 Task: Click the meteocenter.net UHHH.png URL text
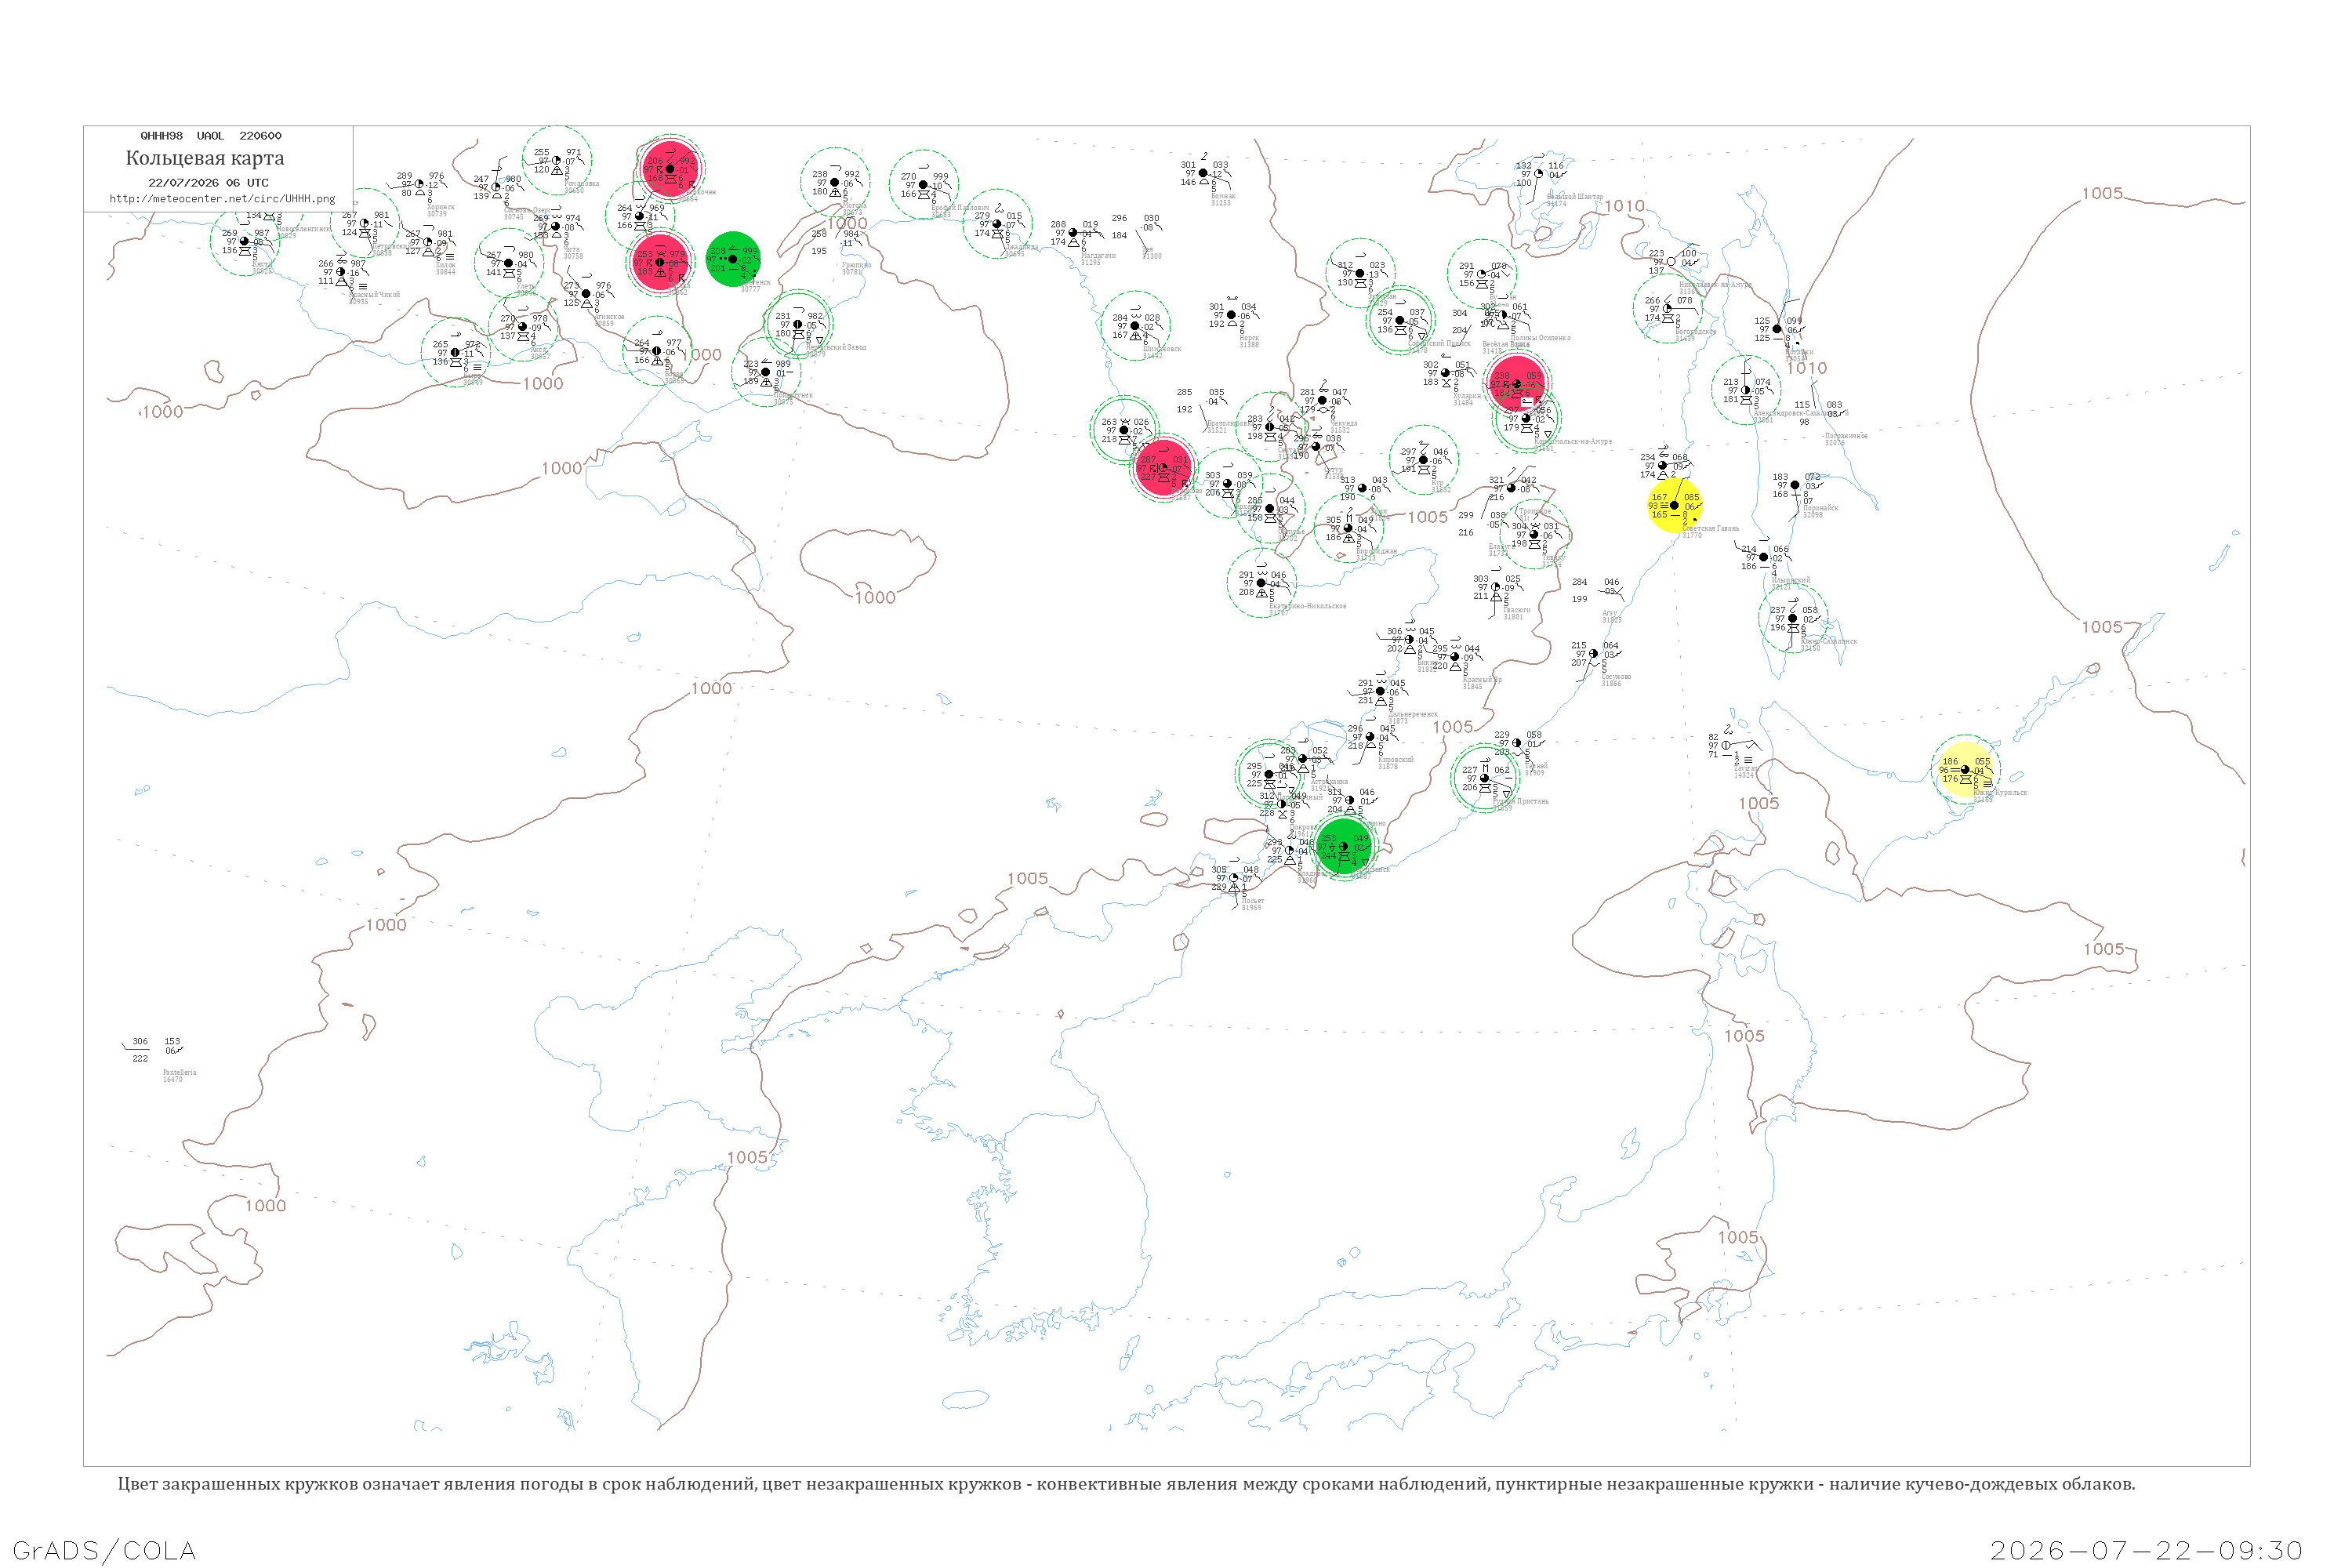click(x=222, y=199)
